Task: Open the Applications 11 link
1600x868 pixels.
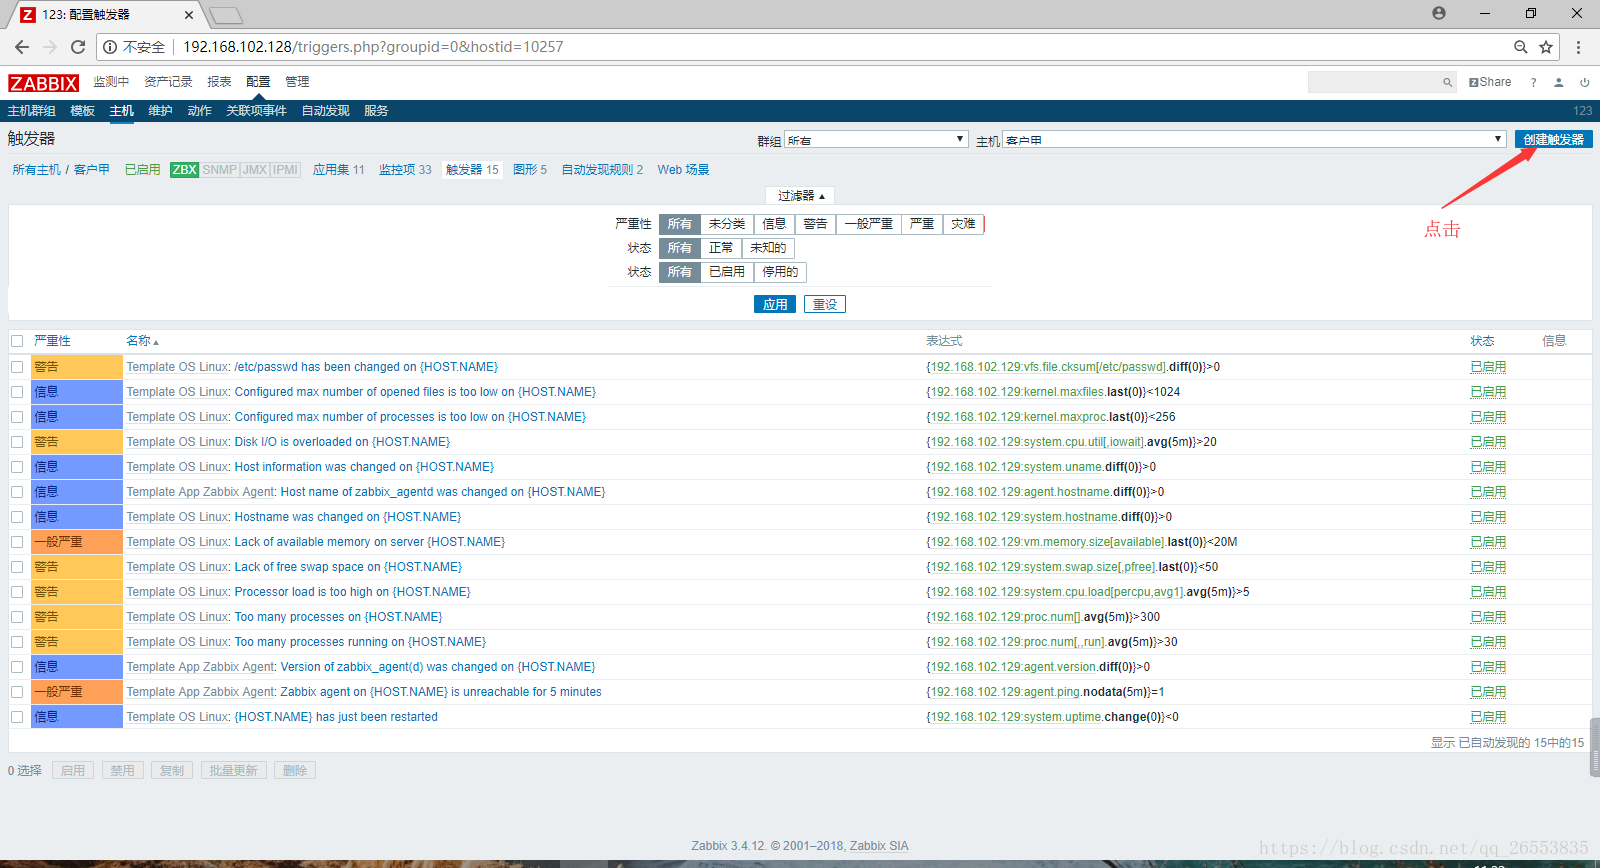Action: [x=339, y=170]
